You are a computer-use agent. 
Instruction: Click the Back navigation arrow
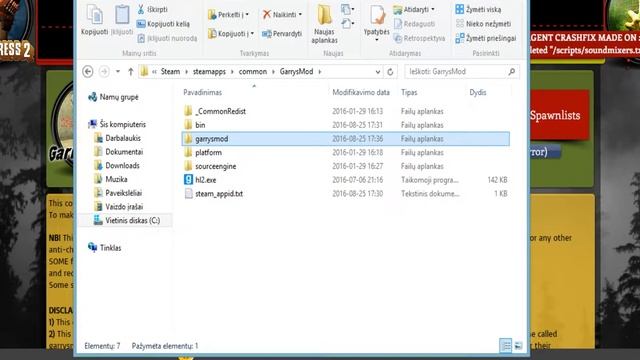[88, 71]
